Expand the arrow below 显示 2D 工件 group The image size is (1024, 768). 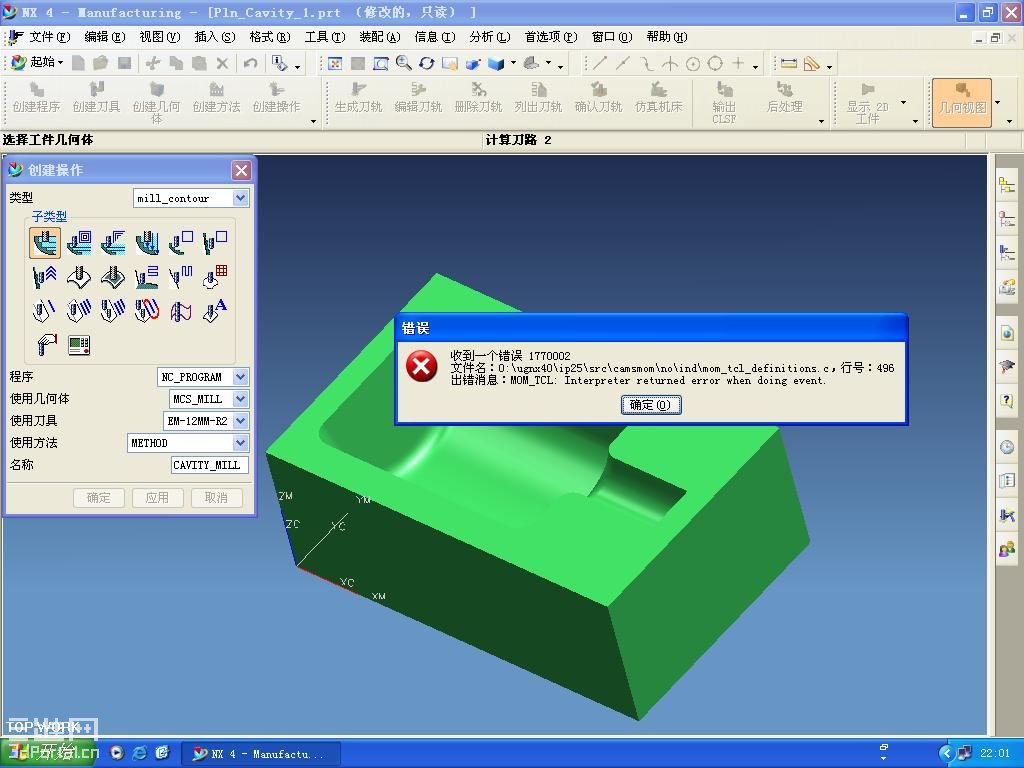coord(915,121)
